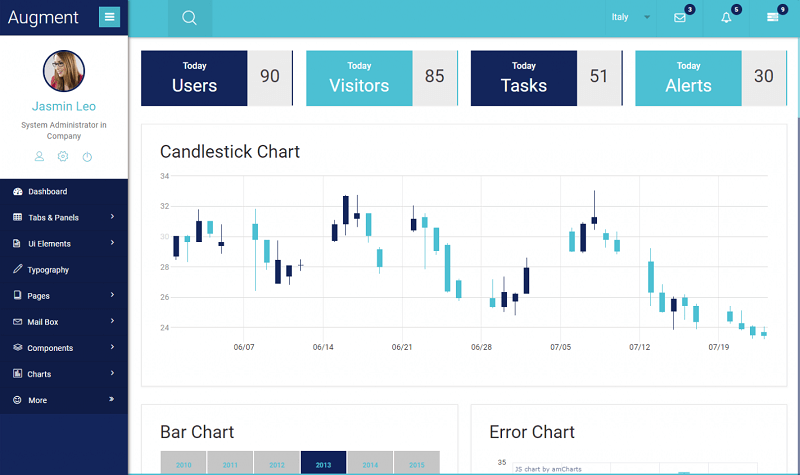Open messages envelope icon in top bar
This screenshot has height=475, width=800.
pyautogui.click(x=680, y=18)
